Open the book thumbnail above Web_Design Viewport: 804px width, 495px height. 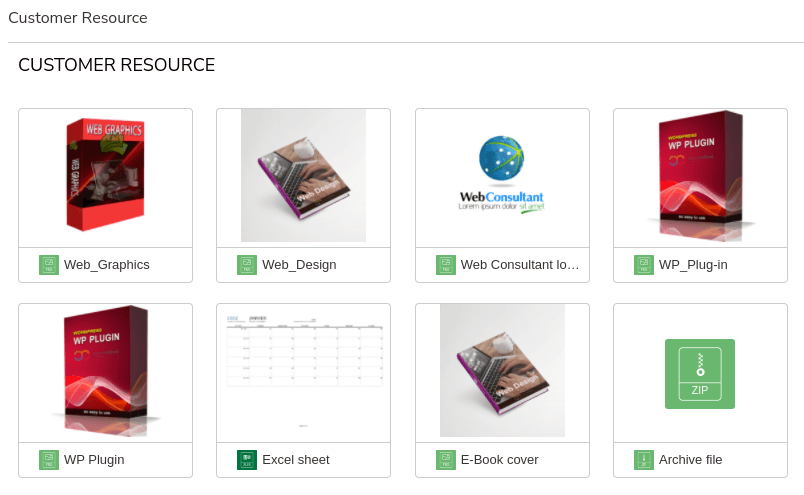(303, 176)
